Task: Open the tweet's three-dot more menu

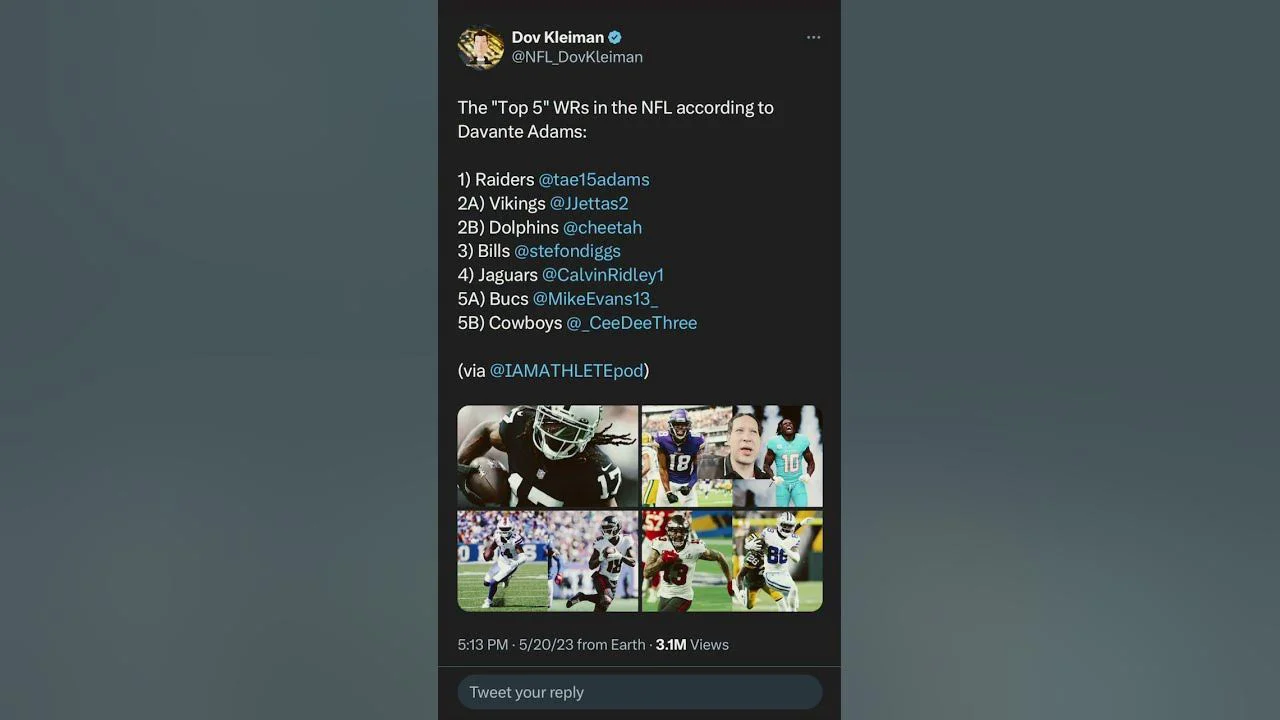Action: pos(813,38)
